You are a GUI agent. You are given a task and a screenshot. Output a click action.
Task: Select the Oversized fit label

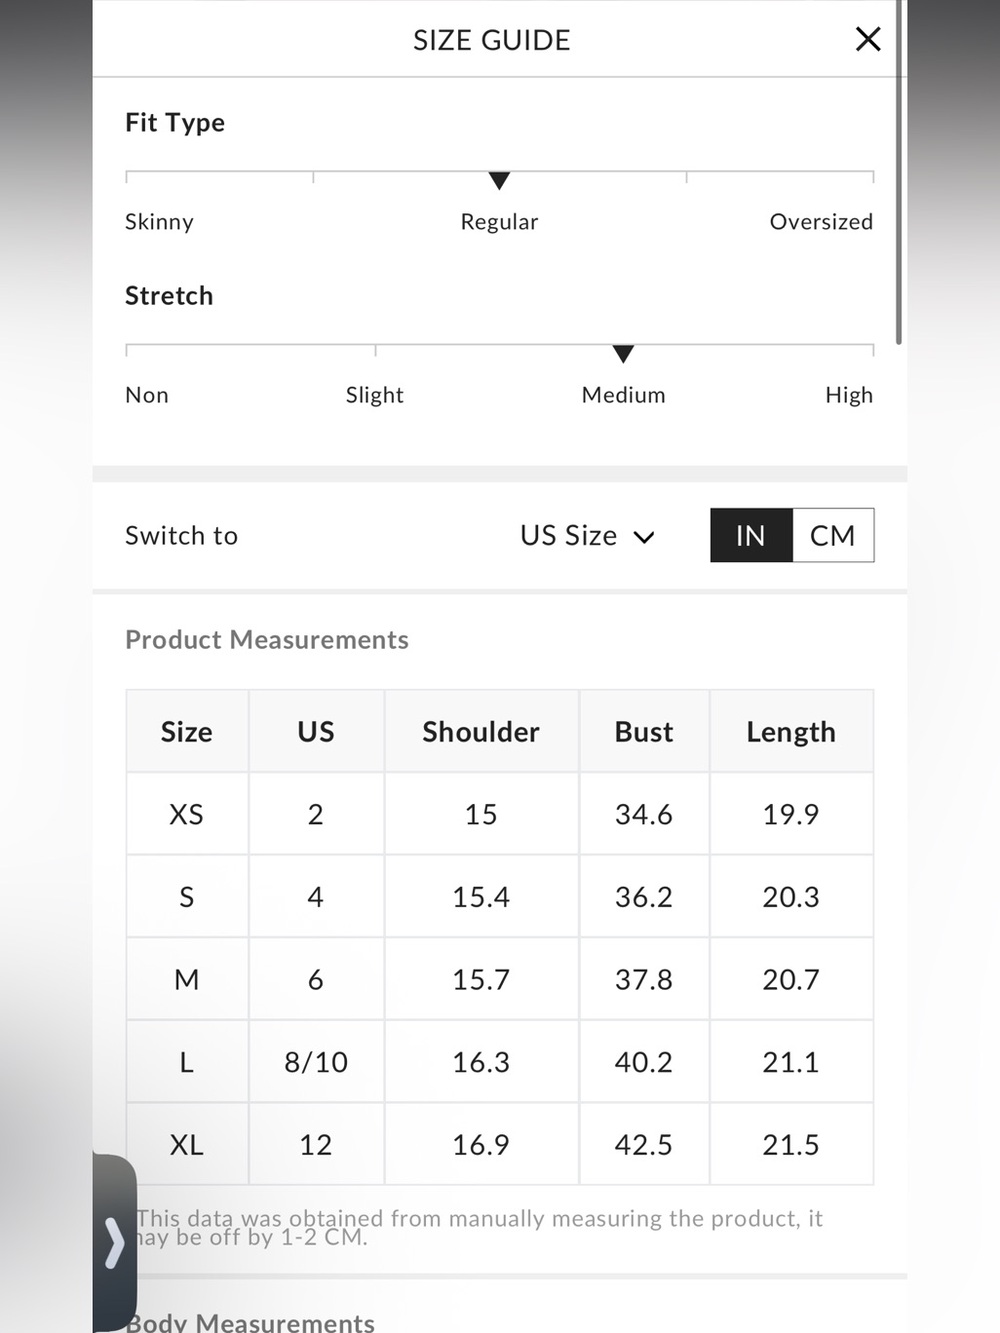(x=821, y=222)
